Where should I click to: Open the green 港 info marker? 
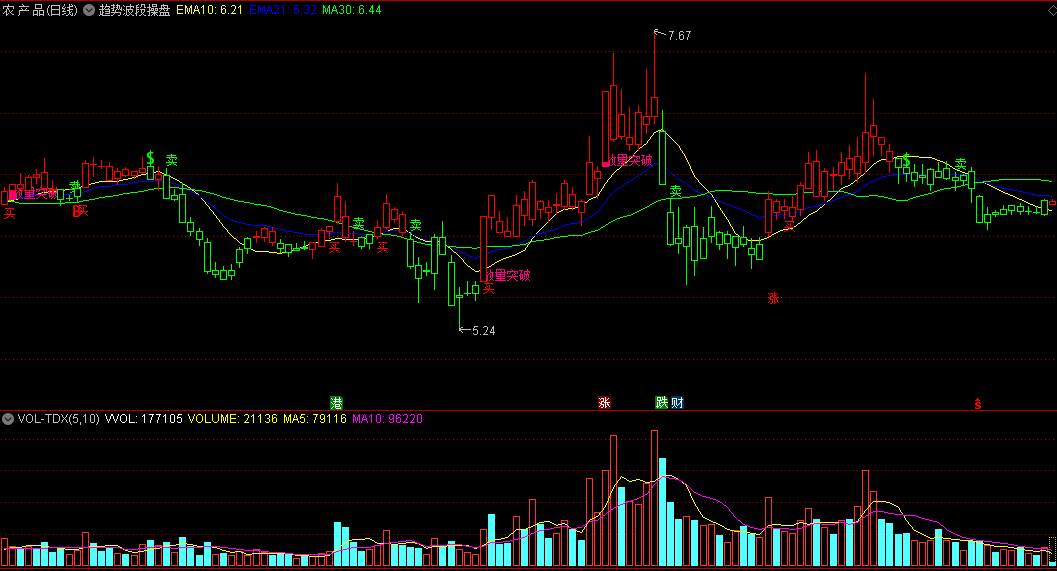pyautogui.click(x=336, y=403)
